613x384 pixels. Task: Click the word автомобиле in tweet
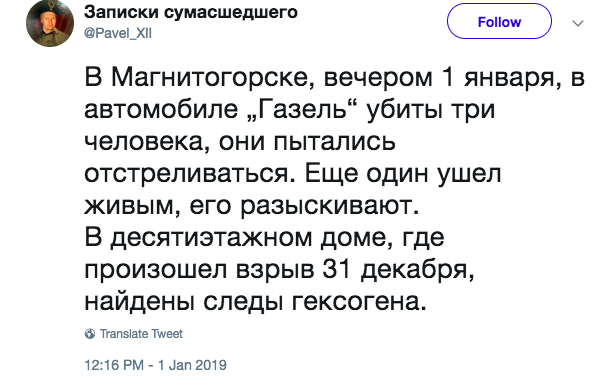tap(161, 109)
